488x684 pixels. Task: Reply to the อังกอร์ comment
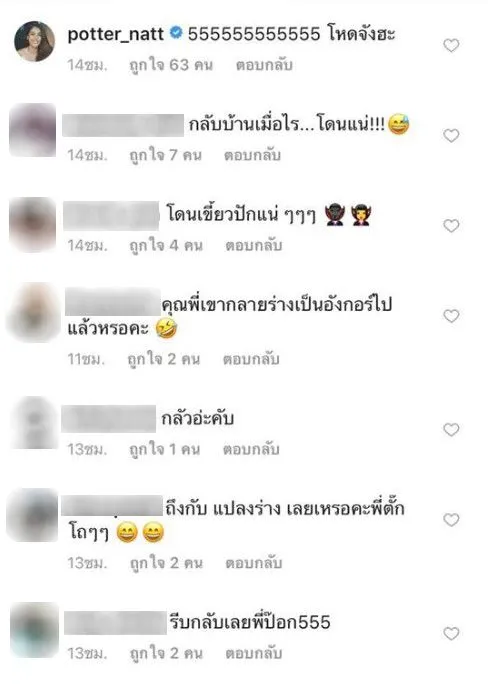(x=251, y=359)
